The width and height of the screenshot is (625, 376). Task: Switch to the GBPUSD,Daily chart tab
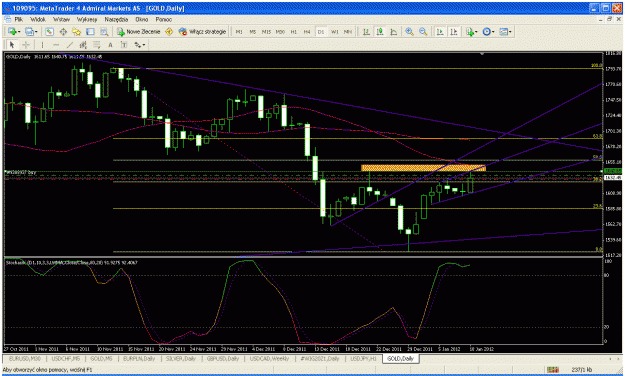222,358
